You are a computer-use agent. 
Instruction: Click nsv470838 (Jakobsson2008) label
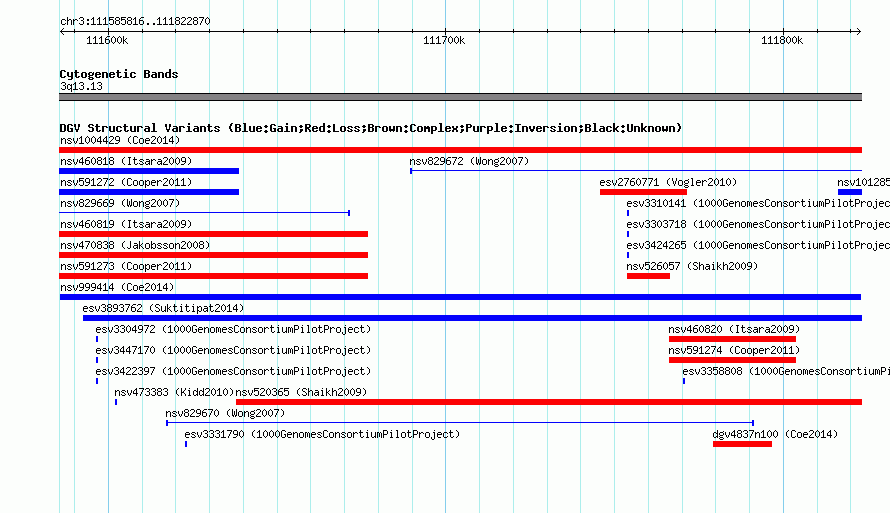click(x=135, y=245)
